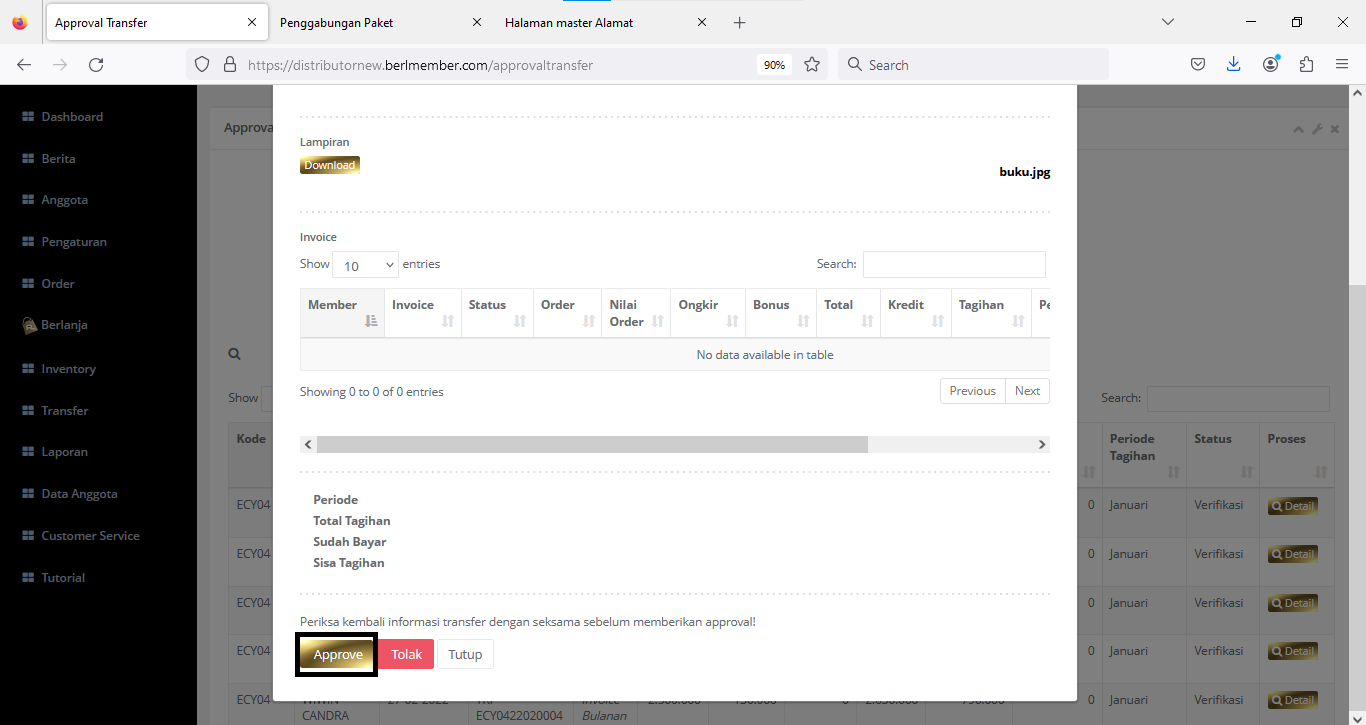This screenshot has width=1366, height=725.
Task: Click the magnifier search icon above table
Action: [x=234, y=354]
